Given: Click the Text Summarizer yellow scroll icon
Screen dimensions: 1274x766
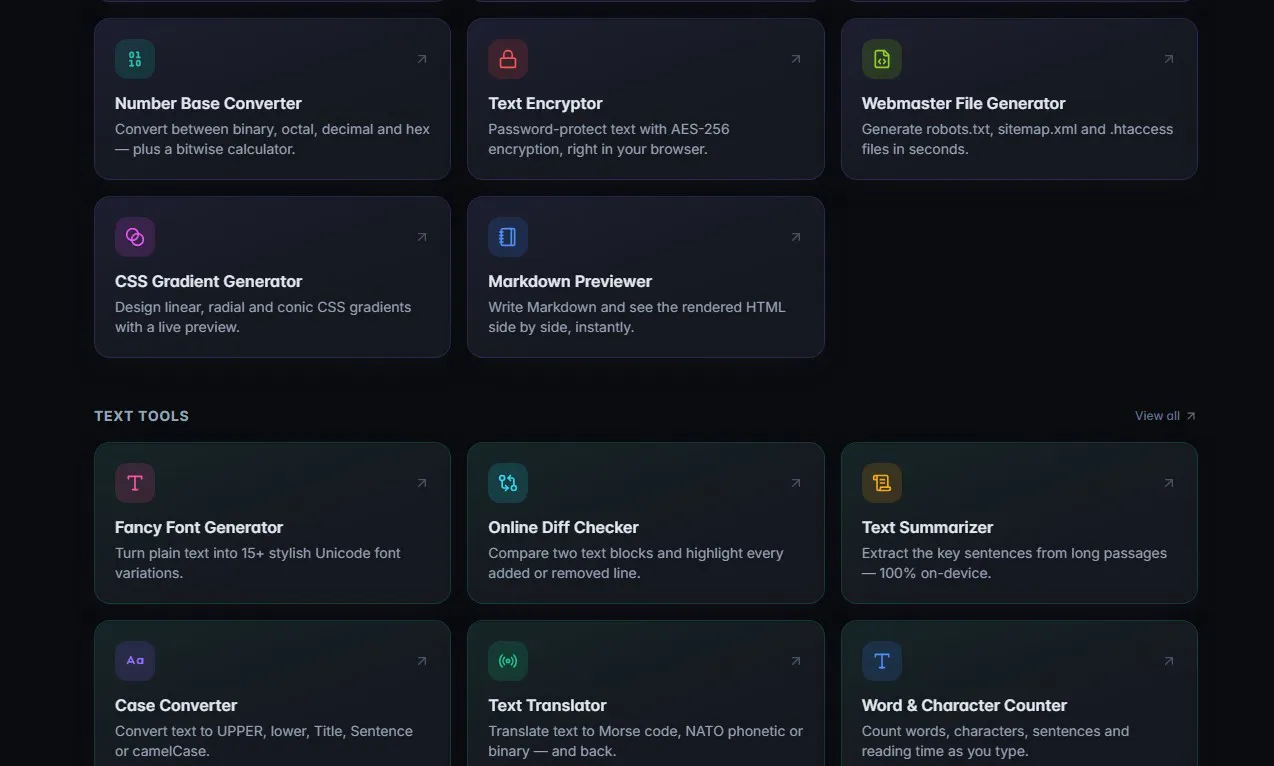Looking at the screenshot, I should (x=882, y=483).
